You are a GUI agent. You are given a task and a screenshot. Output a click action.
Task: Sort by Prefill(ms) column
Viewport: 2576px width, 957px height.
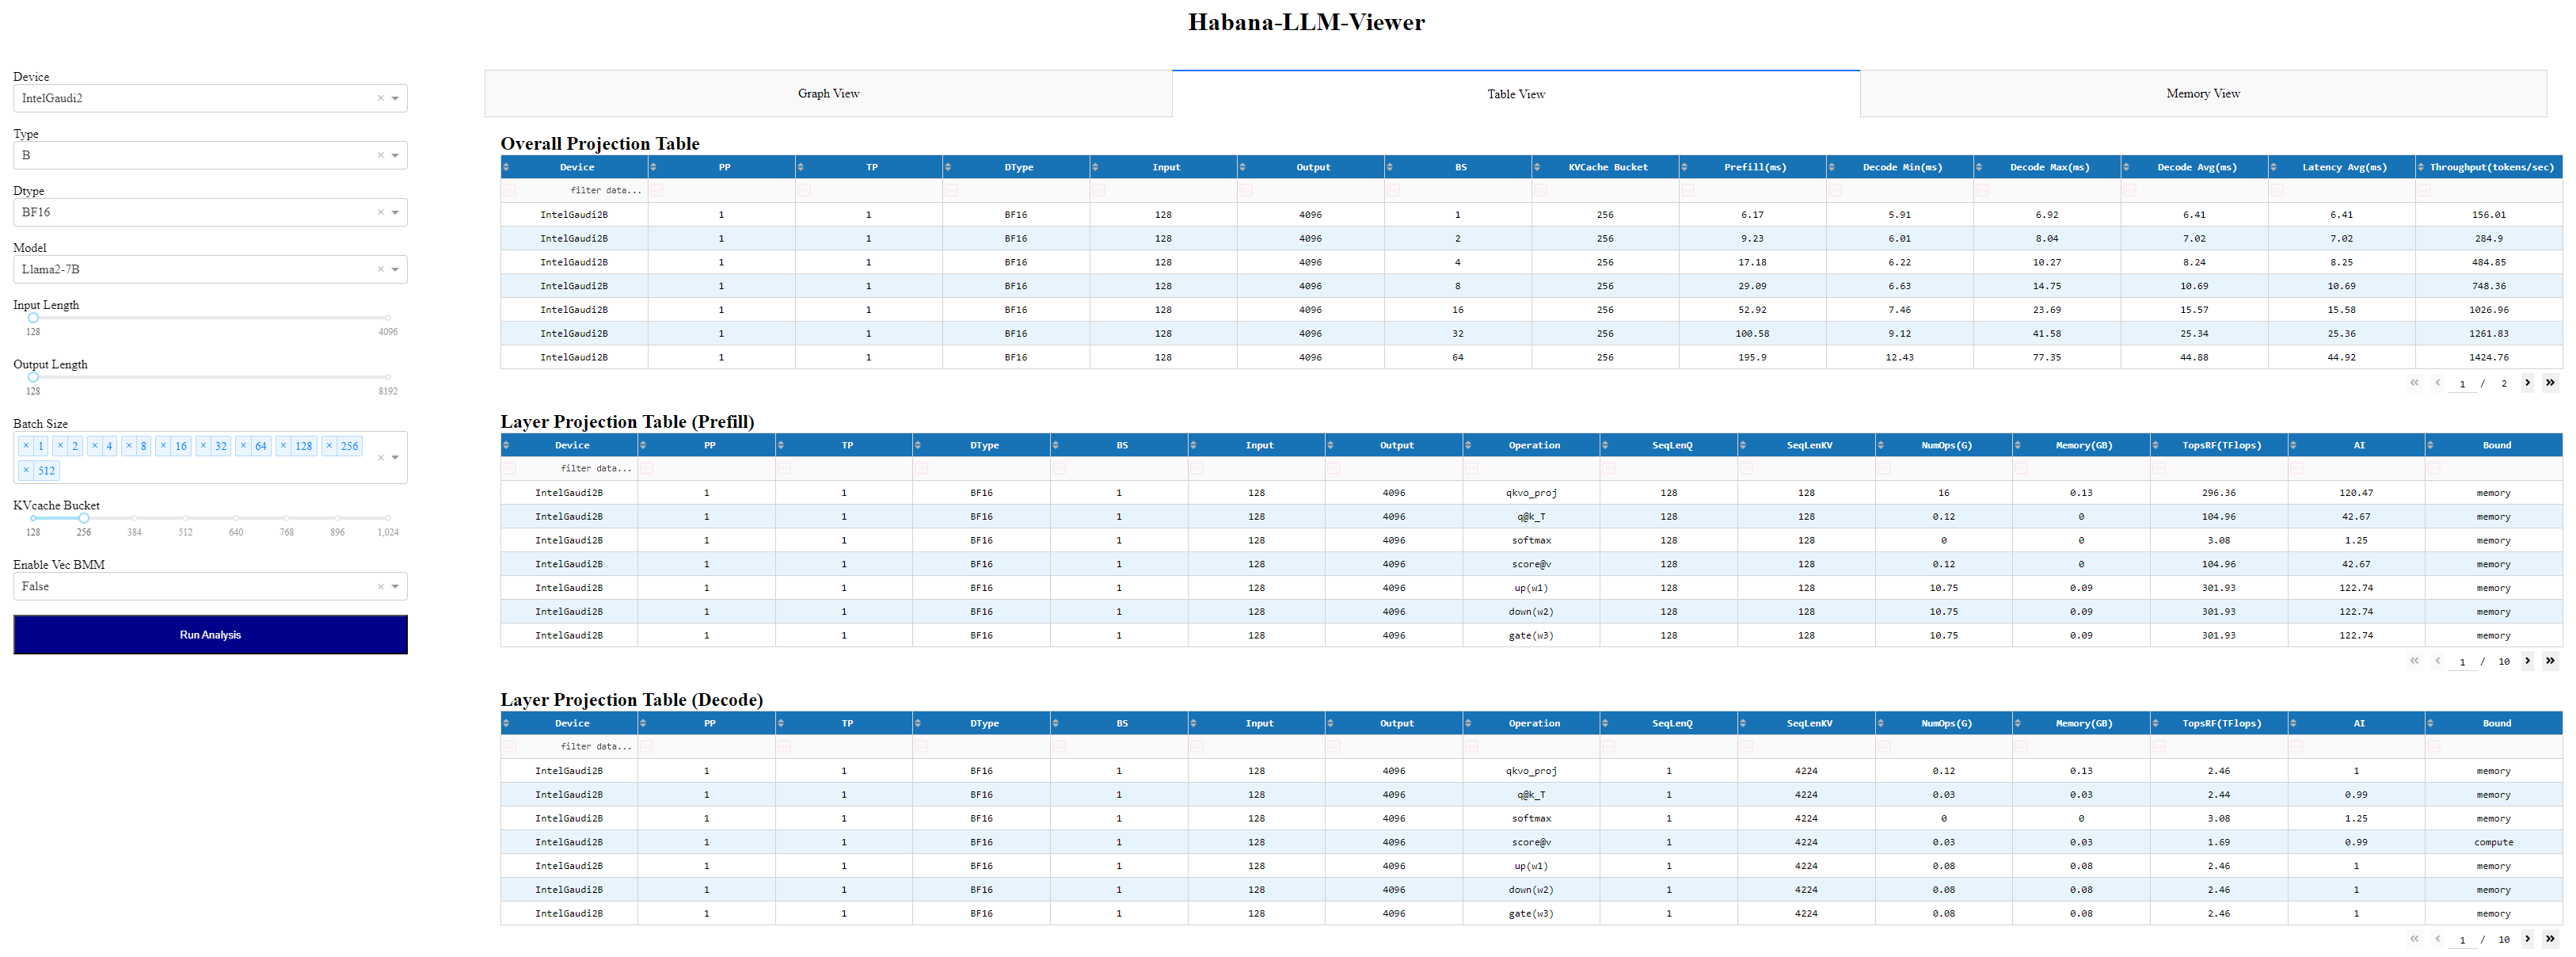tap(1685, 167)
